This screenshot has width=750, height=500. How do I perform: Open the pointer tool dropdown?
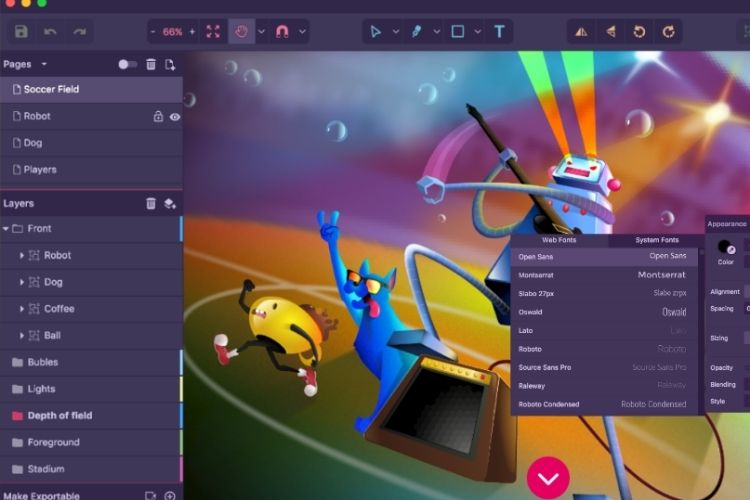396,32
